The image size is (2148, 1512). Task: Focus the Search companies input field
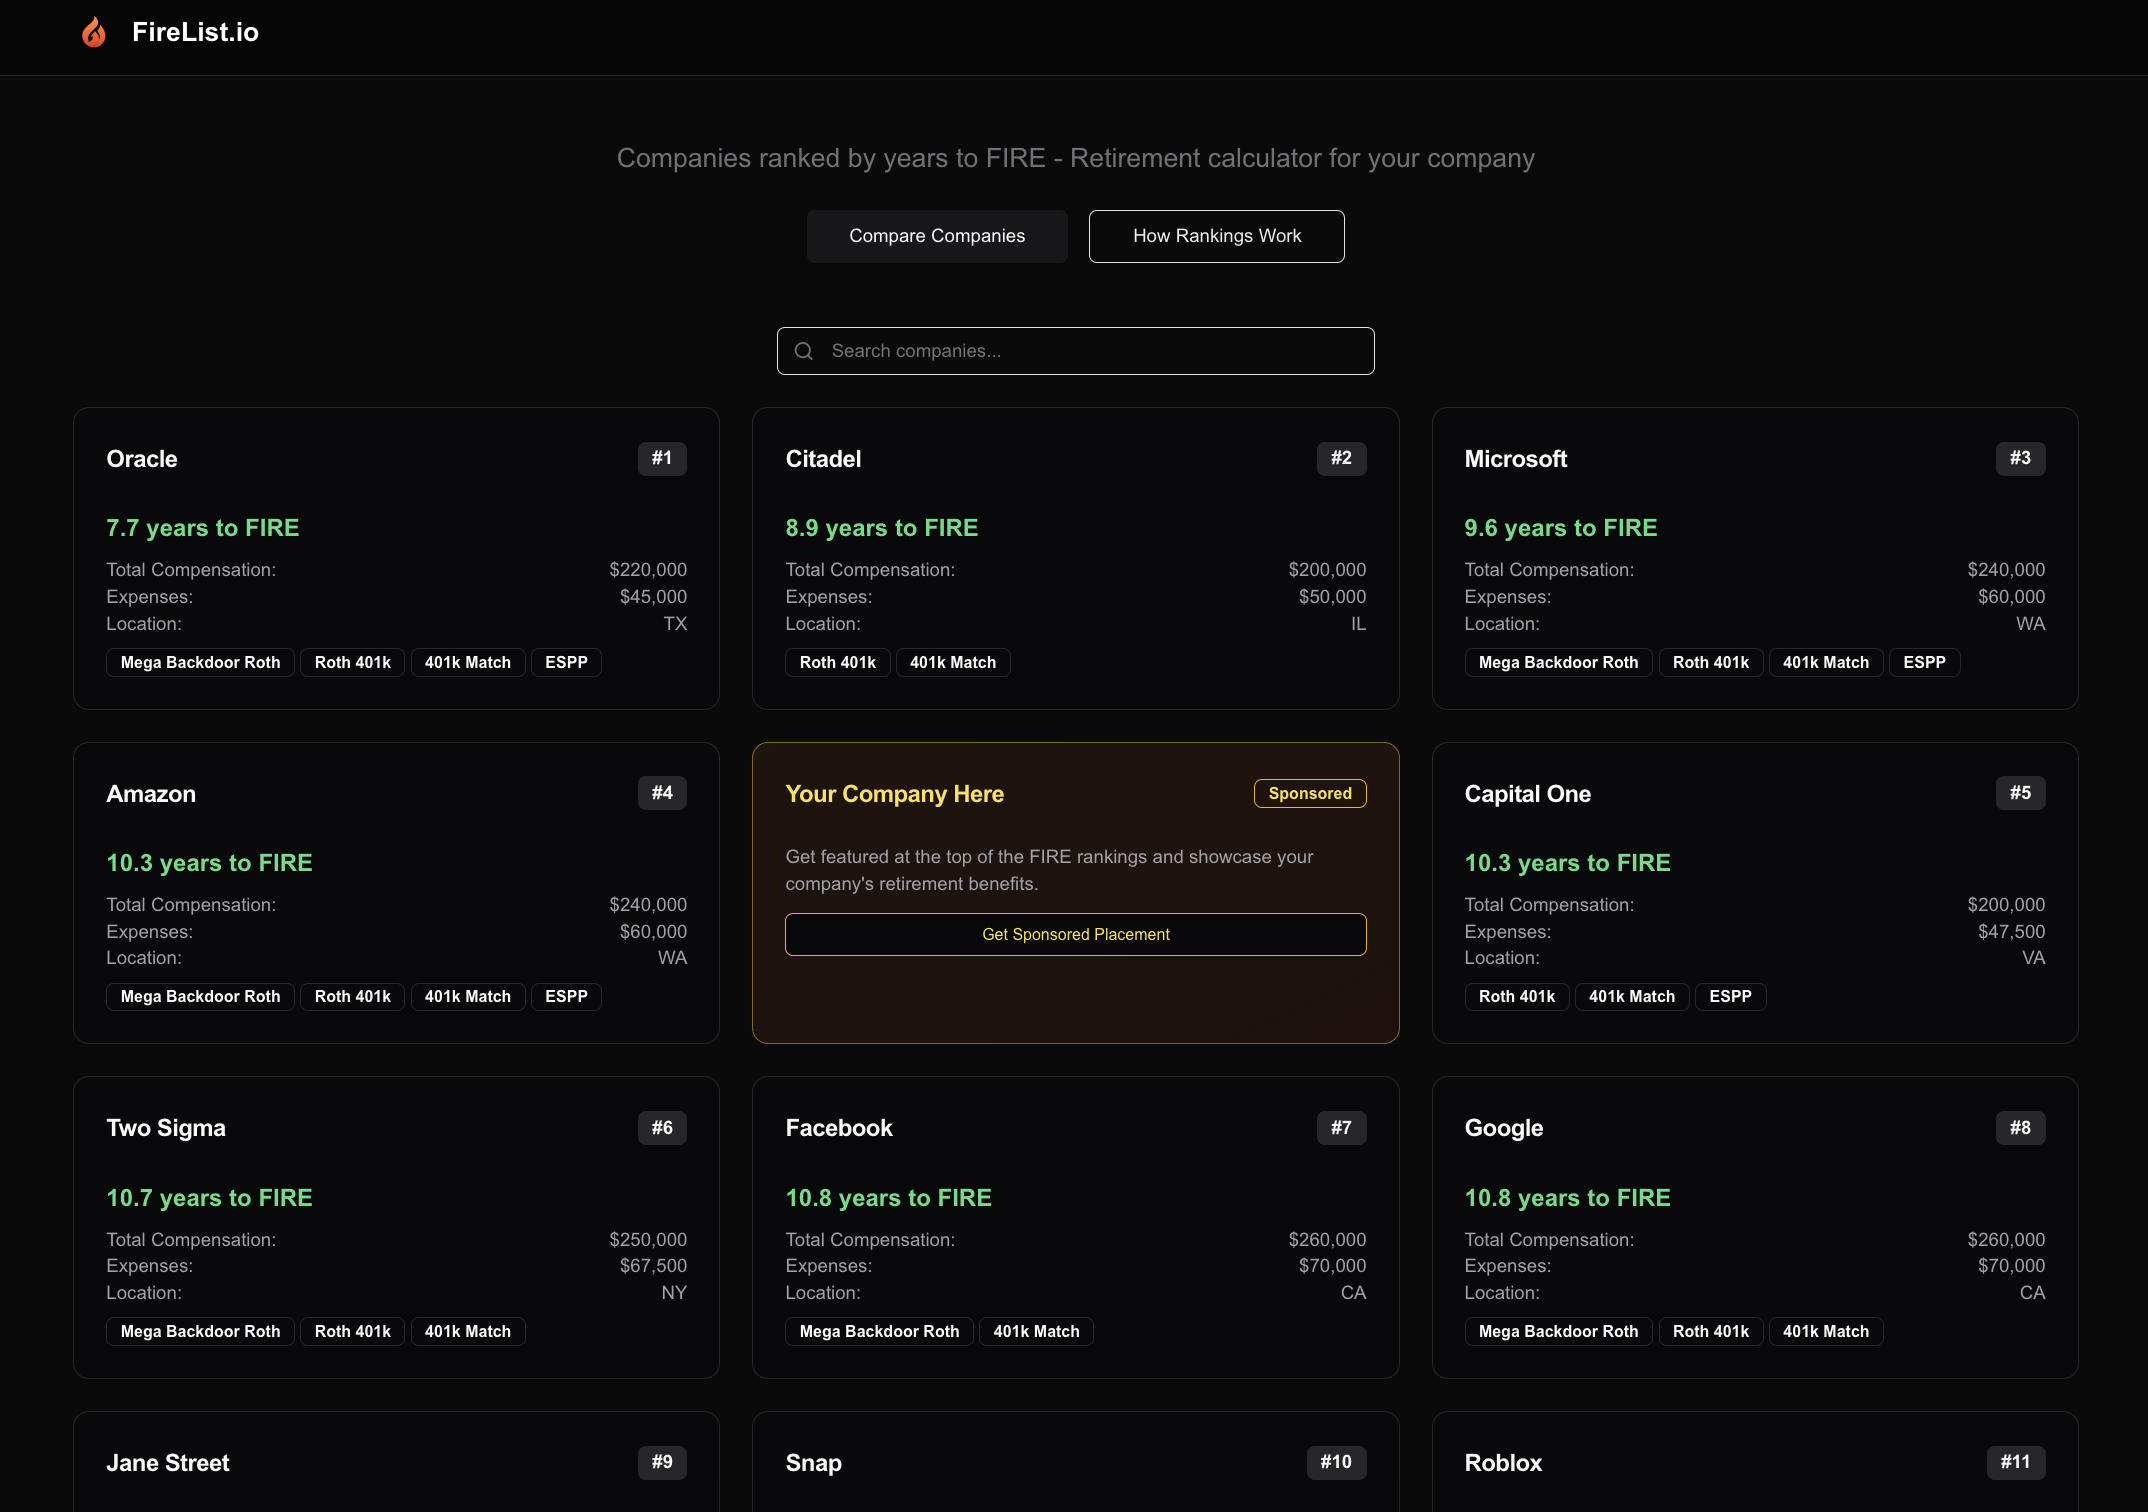coord(1075,351)
